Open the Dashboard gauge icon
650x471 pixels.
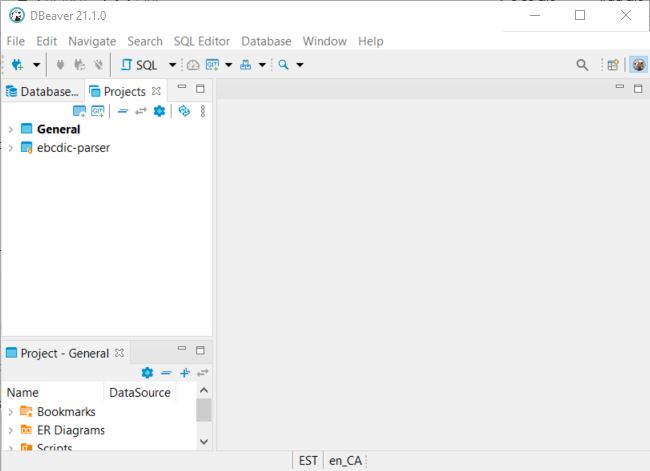tap(193, 65)
